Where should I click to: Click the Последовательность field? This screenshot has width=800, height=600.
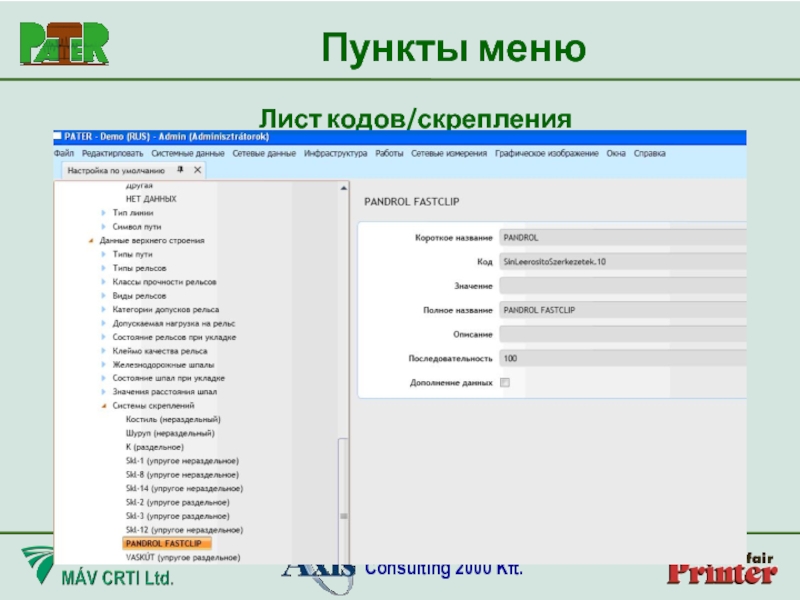click(622, 358)
